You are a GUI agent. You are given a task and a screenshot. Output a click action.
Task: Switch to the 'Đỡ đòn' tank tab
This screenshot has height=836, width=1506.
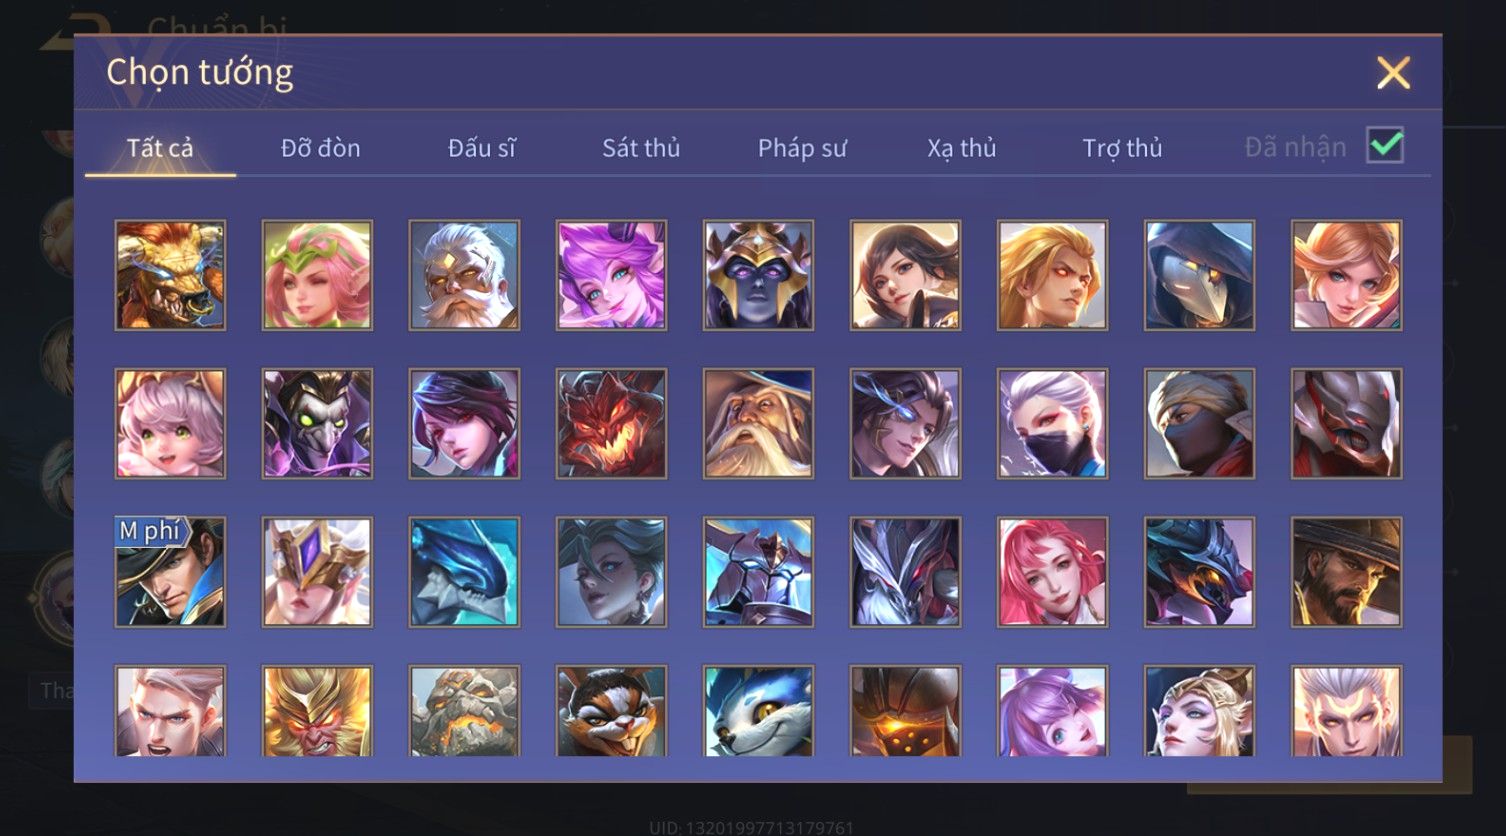[320, 148]
